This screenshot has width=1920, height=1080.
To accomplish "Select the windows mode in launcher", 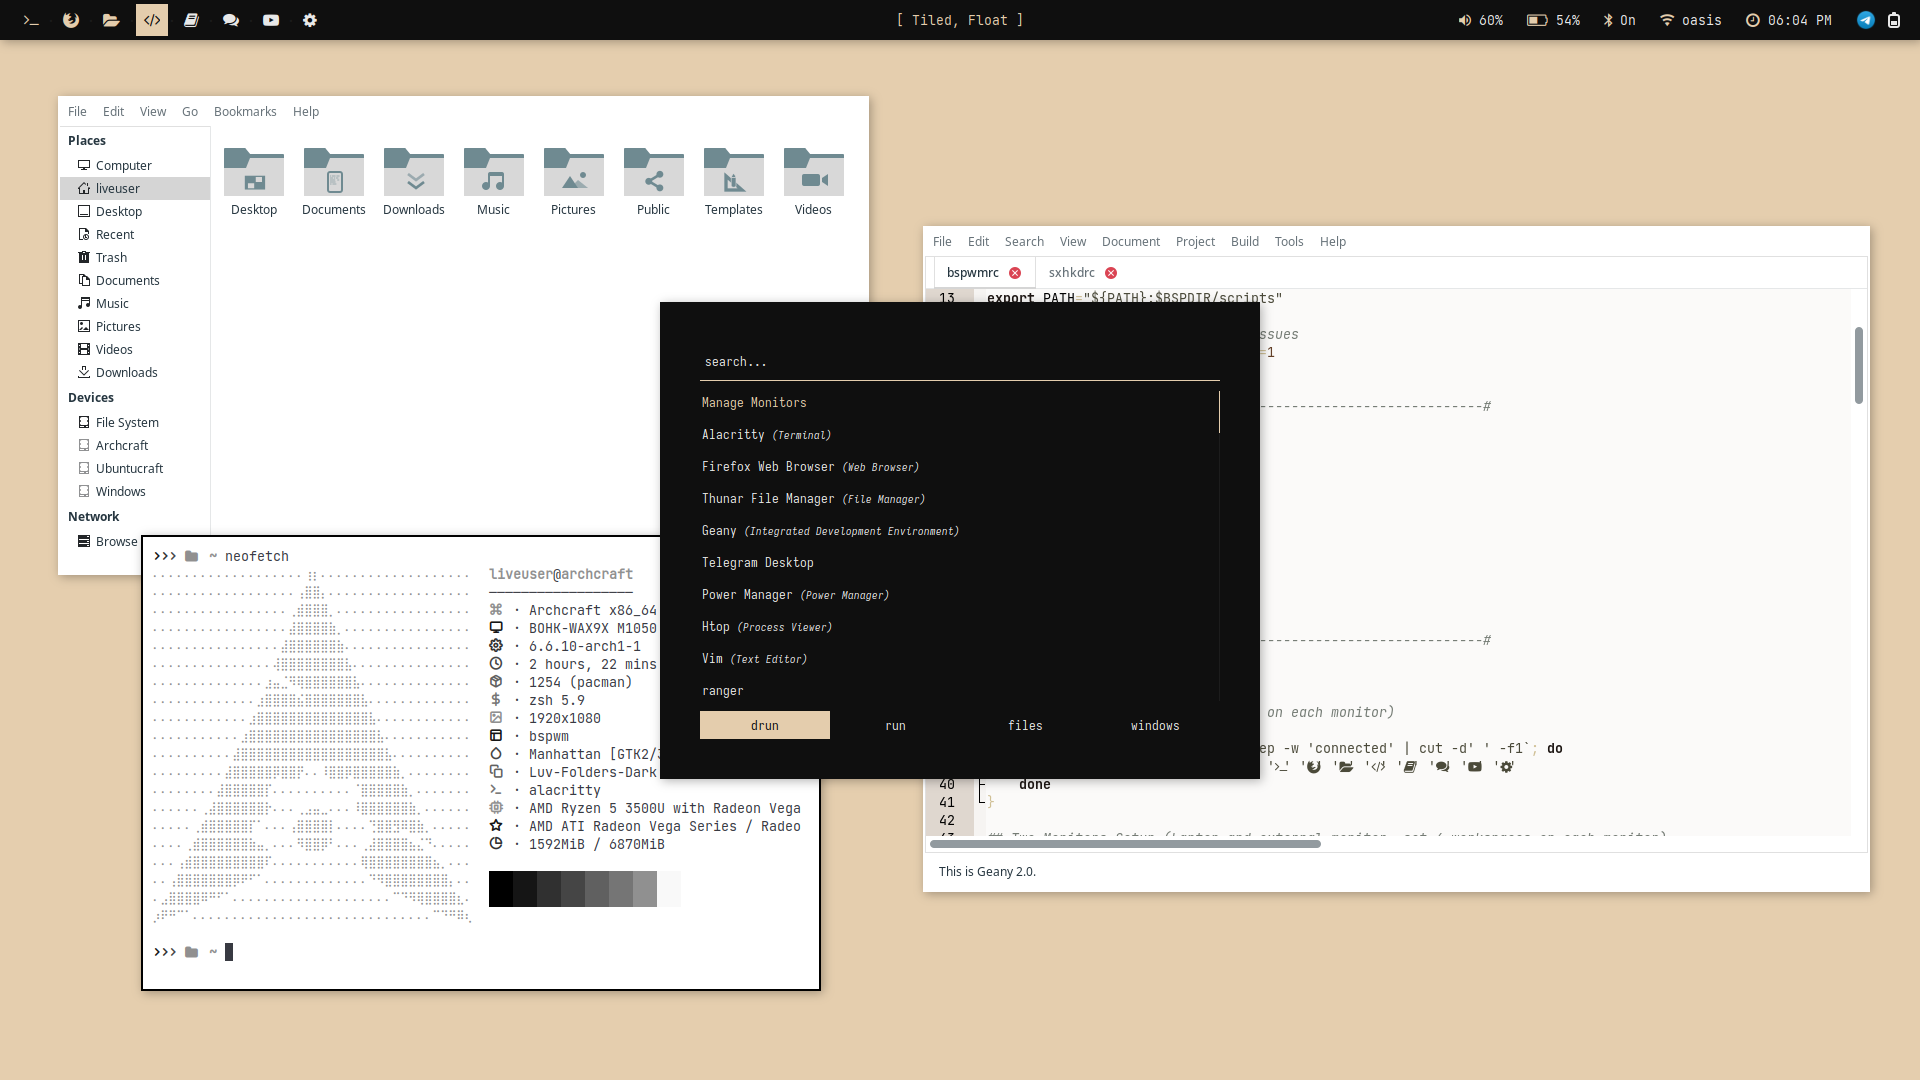I will point(1155,726).
